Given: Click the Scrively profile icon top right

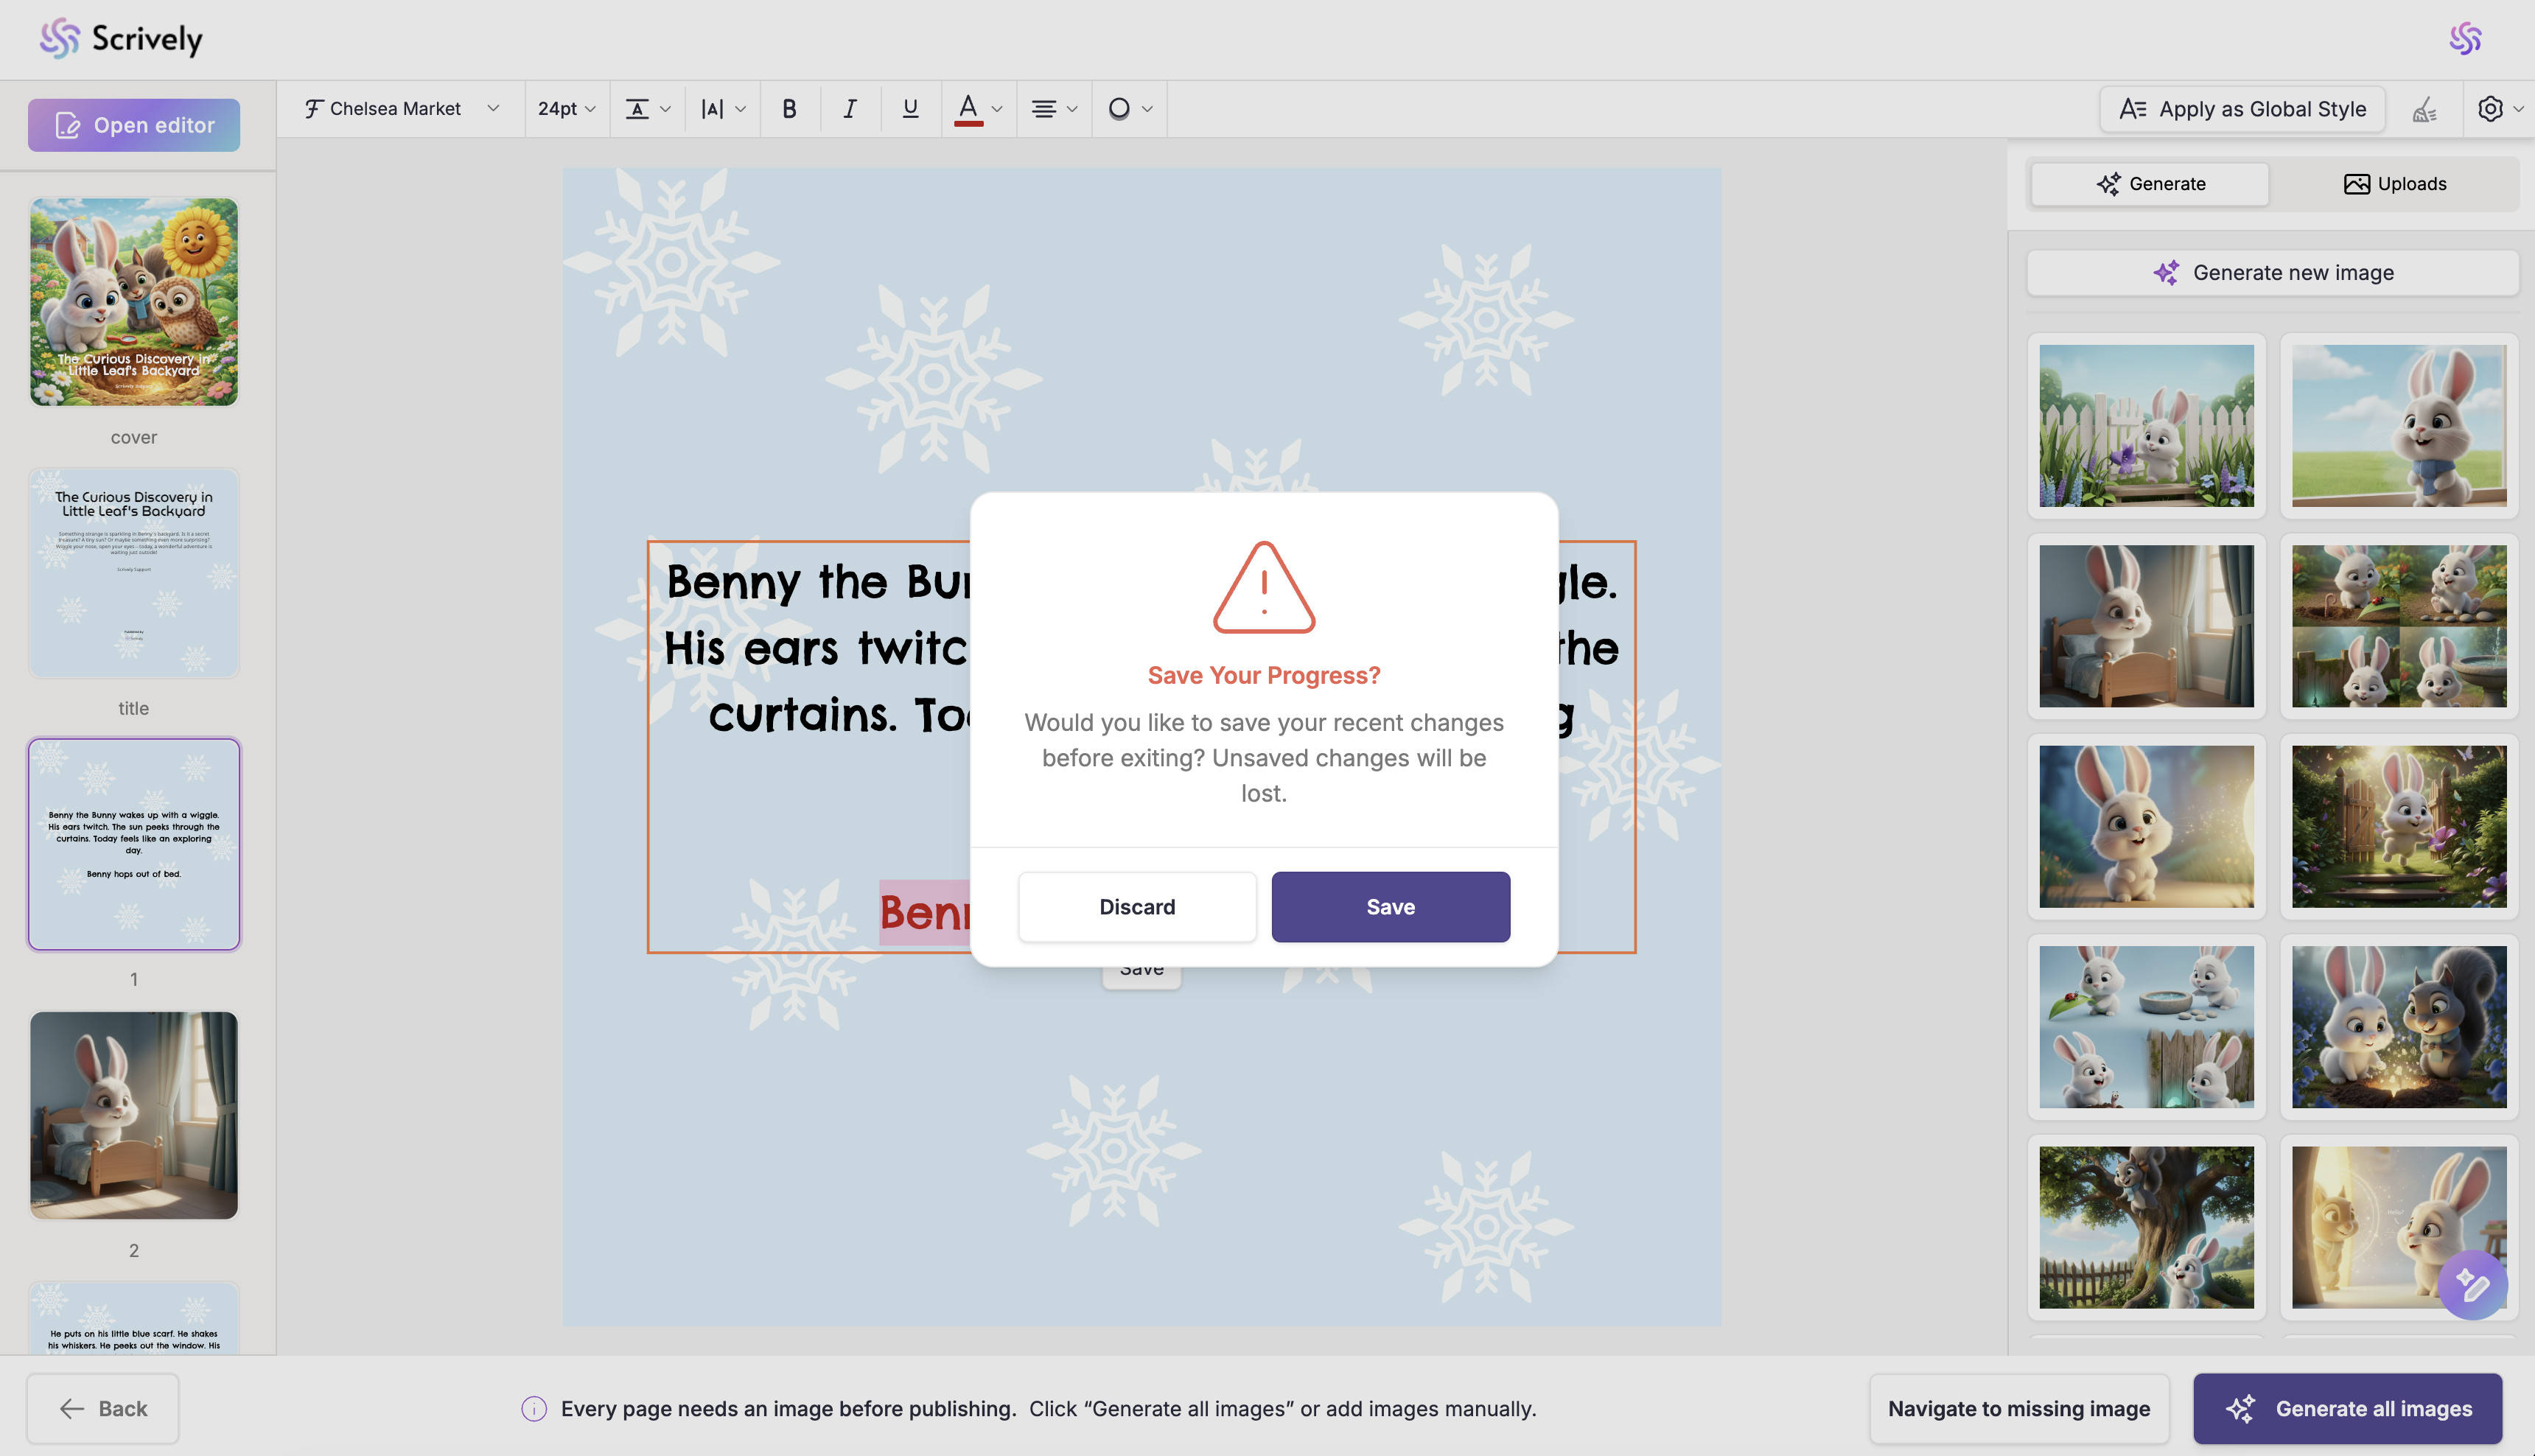Looking at the screenshot, I should [2465, 39].
